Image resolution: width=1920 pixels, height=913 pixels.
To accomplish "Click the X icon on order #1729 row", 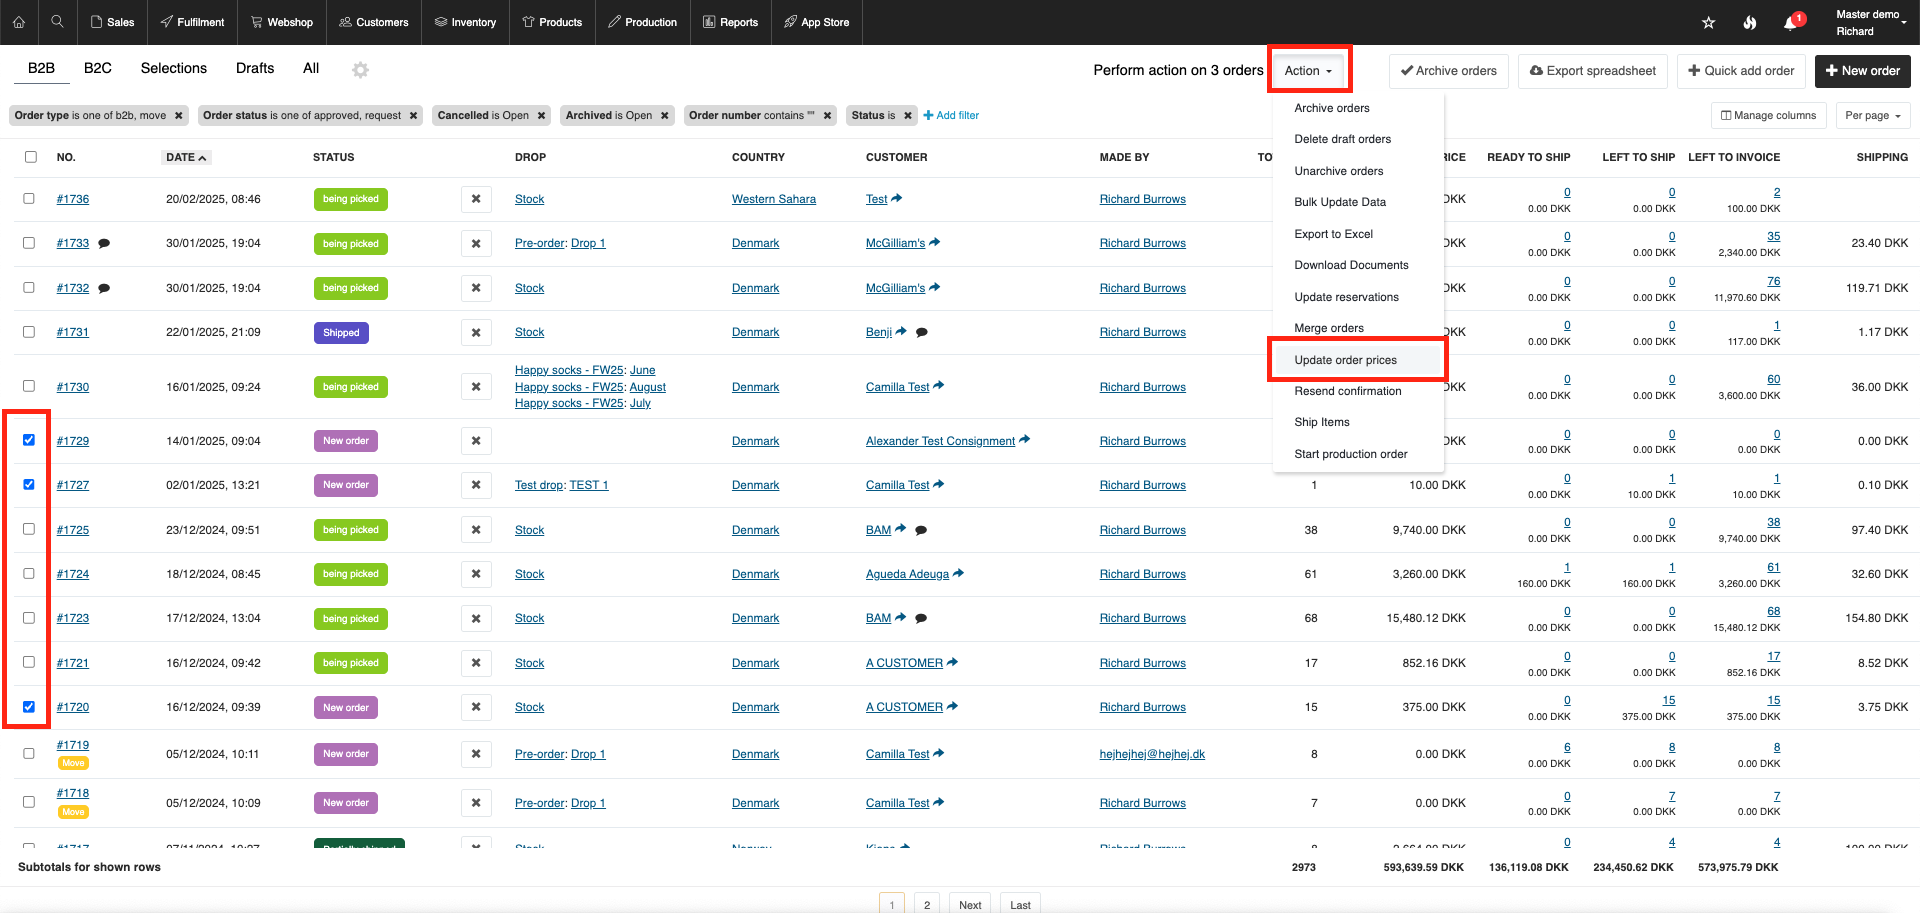I will point(476,441).
